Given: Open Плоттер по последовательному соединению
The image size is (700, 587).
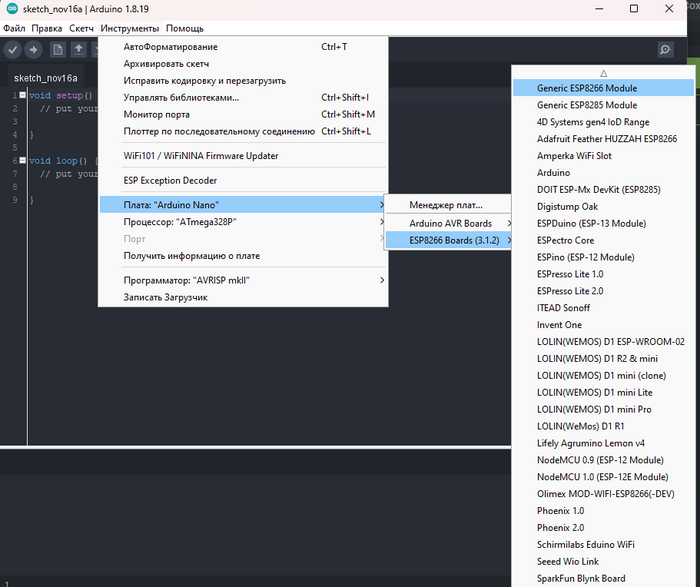Looking at the screenshot, I should (x=243, y=131).
